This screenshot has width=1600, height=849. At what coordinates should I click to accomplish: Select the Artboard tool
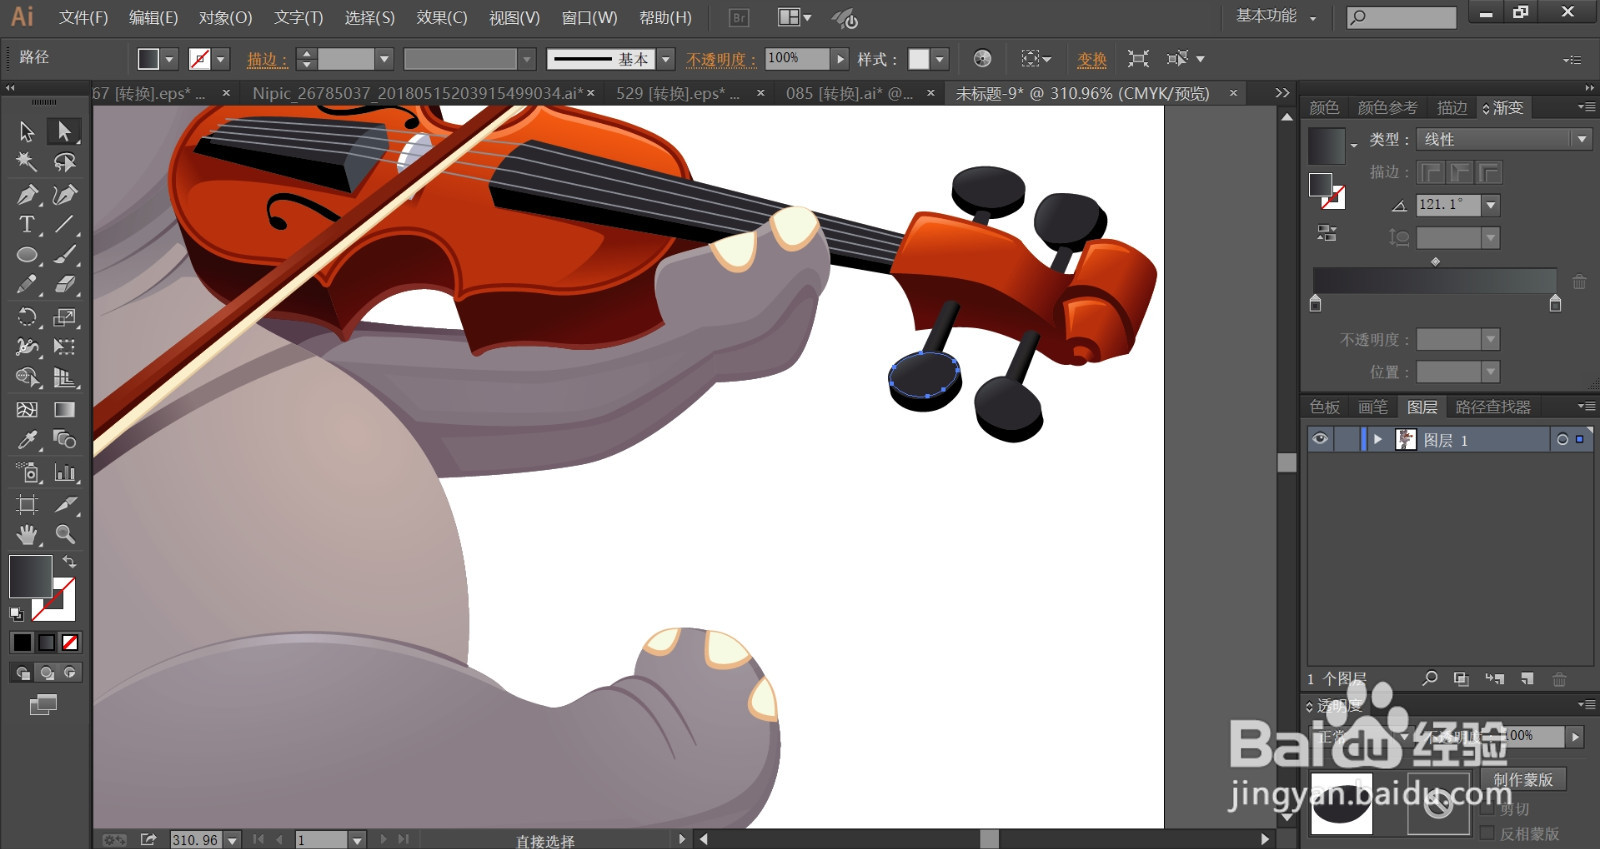(x=27, y=504)
